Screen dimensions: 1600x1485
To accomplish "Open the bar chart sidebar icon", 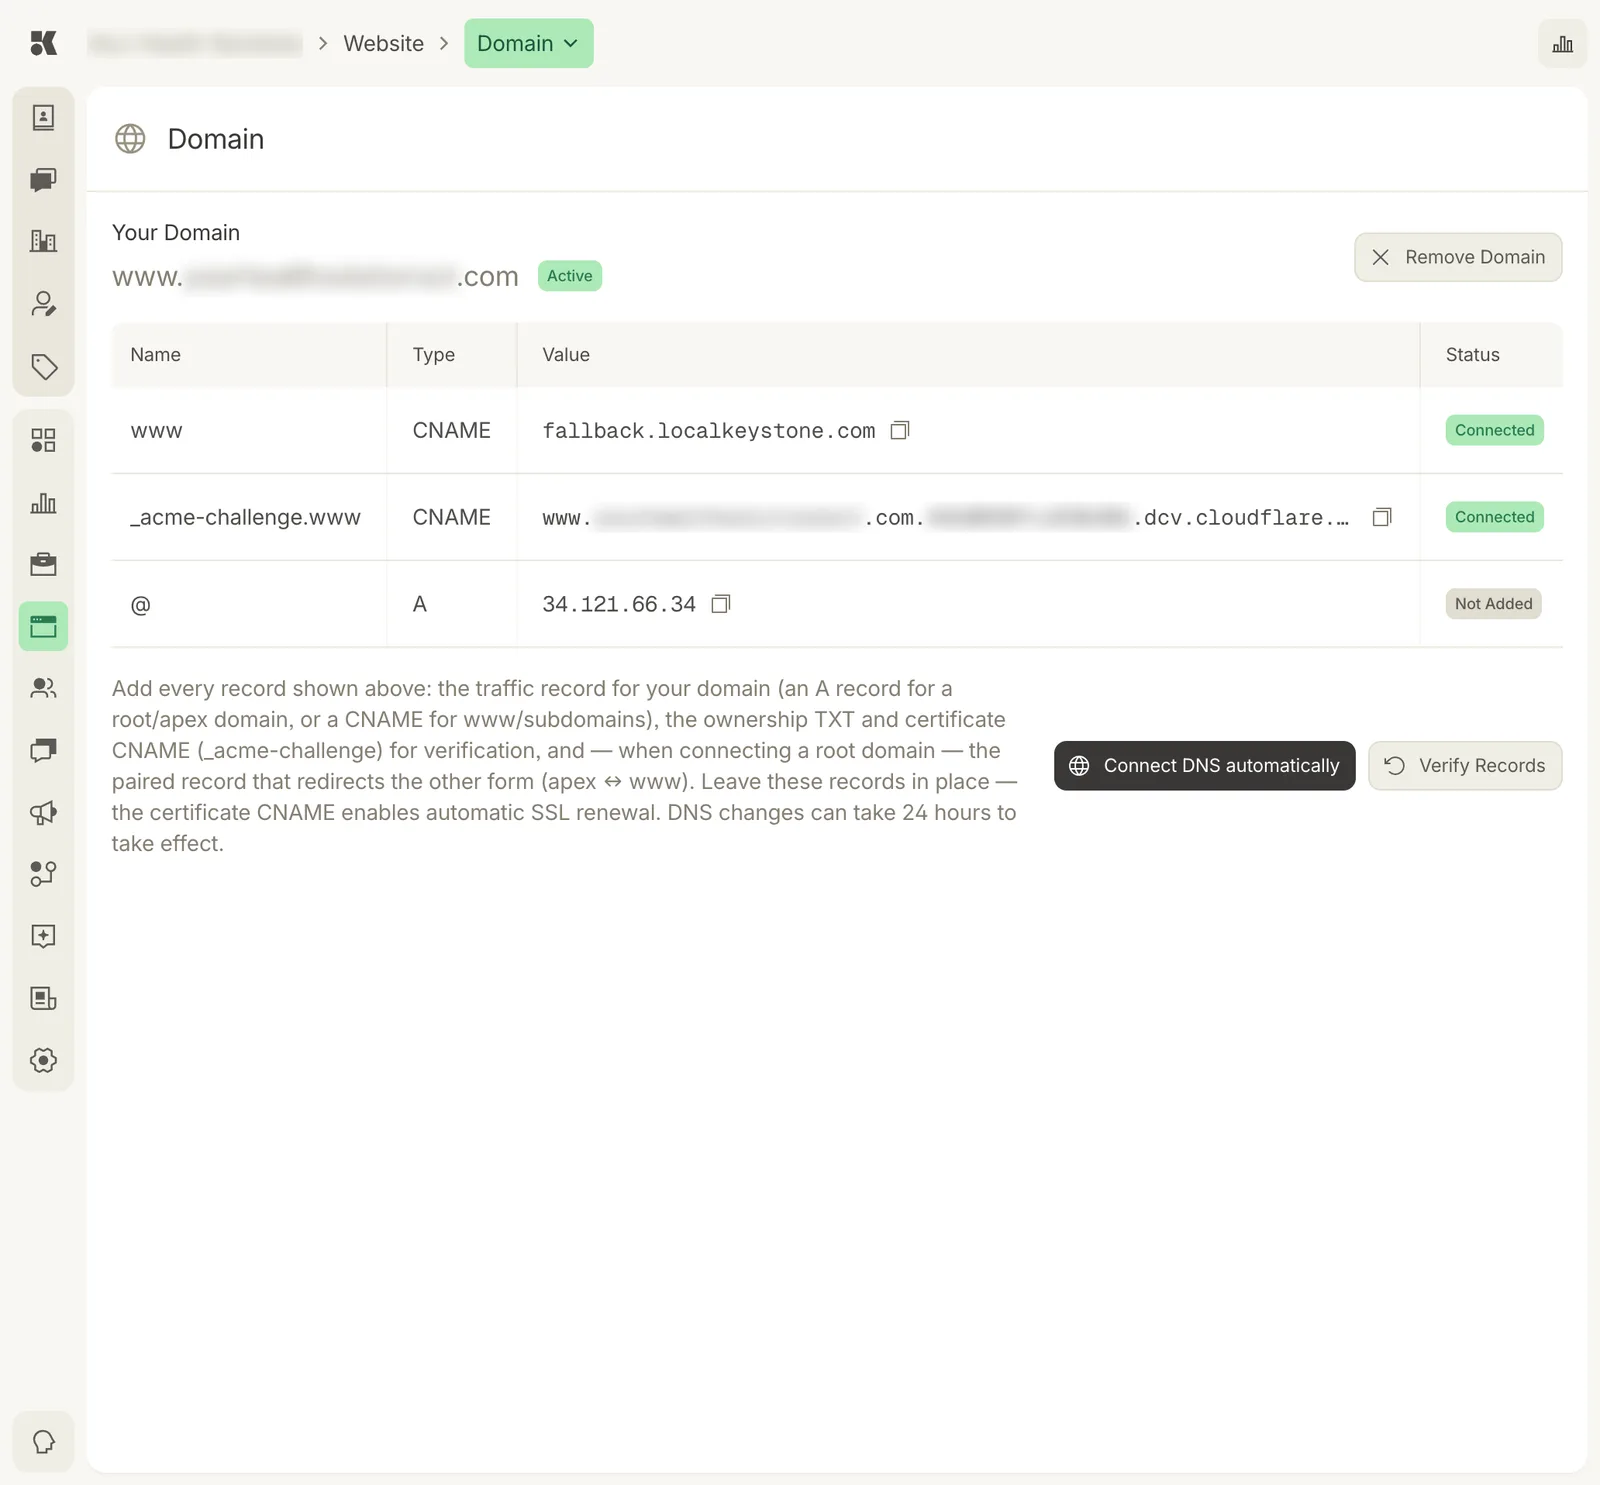I will [43, 502].
